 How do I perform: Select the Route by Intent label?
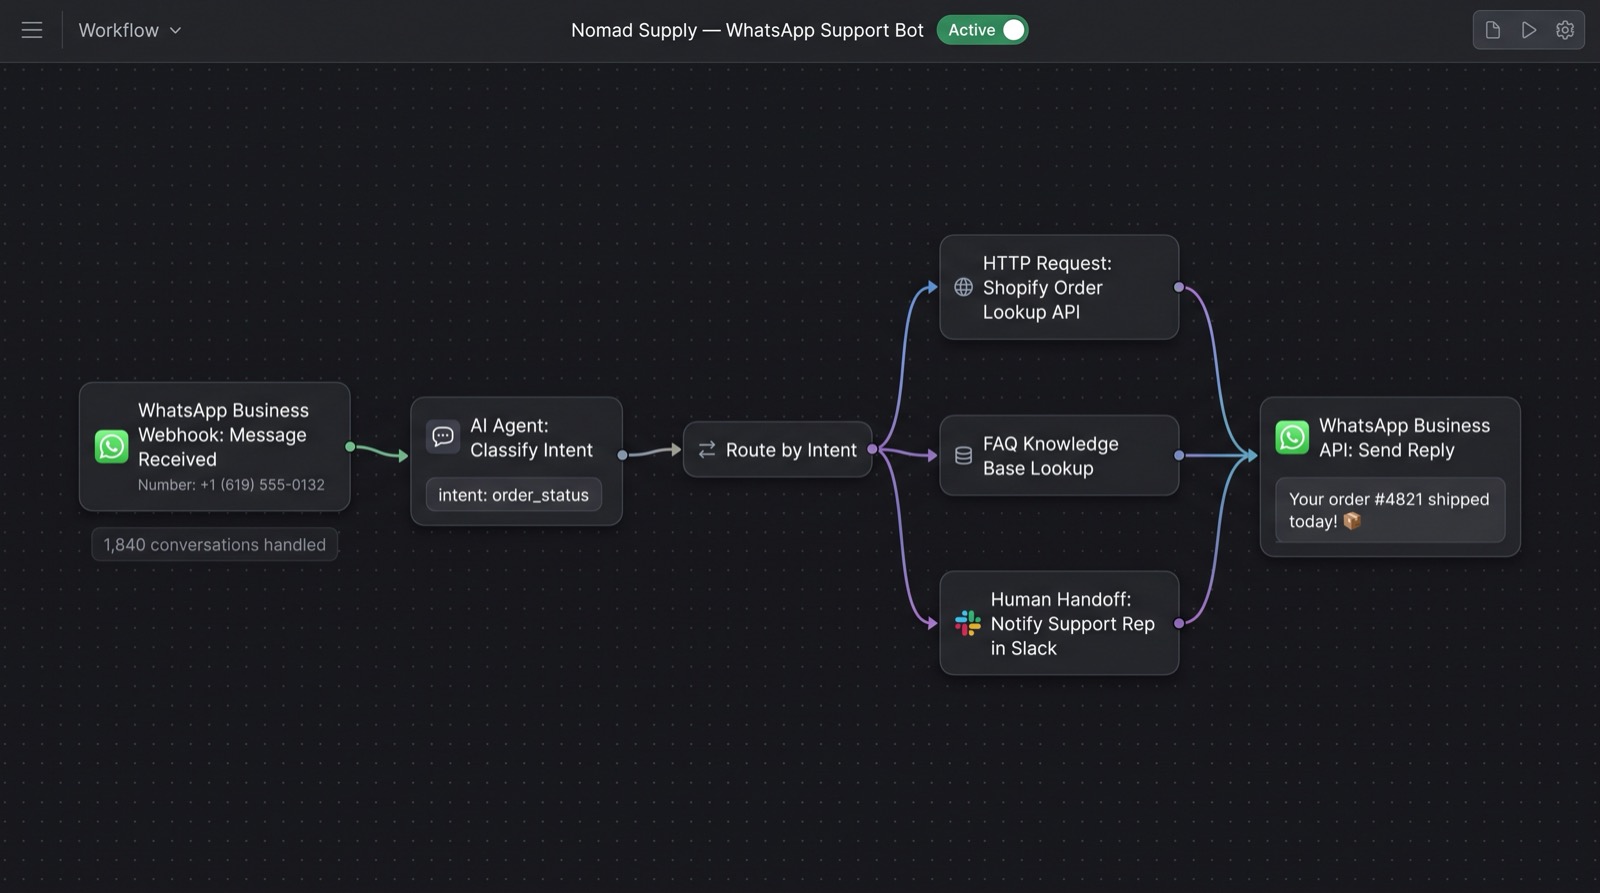[791, 450]
